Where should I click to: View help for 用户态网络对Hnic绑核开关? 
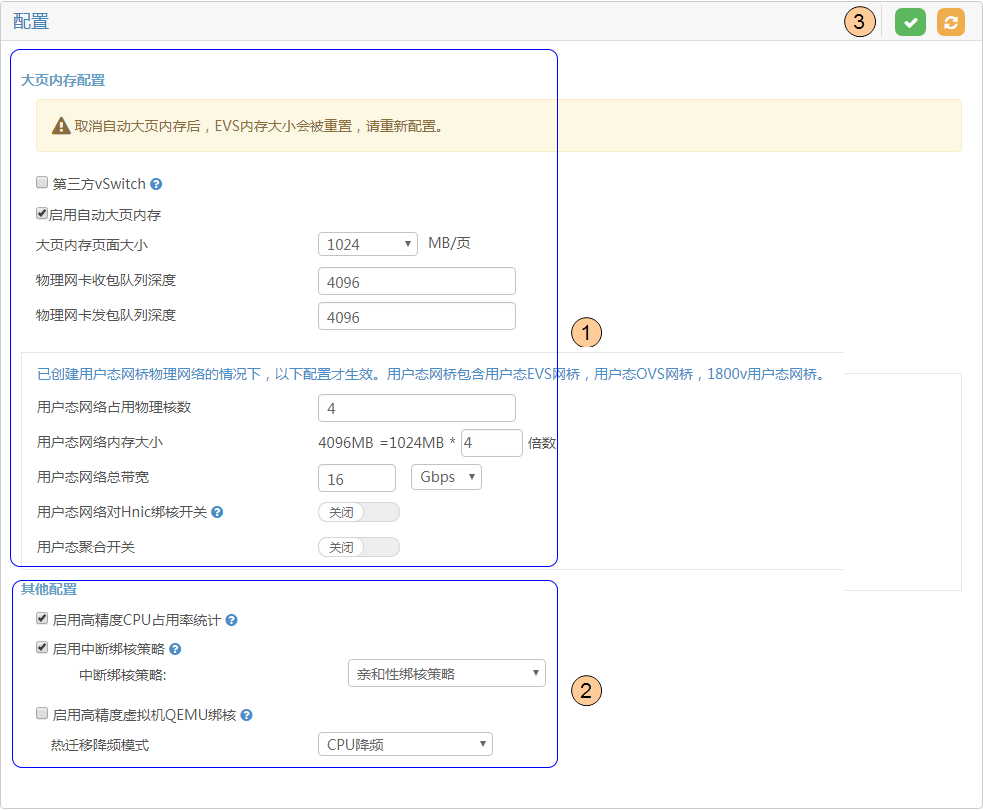217,512
